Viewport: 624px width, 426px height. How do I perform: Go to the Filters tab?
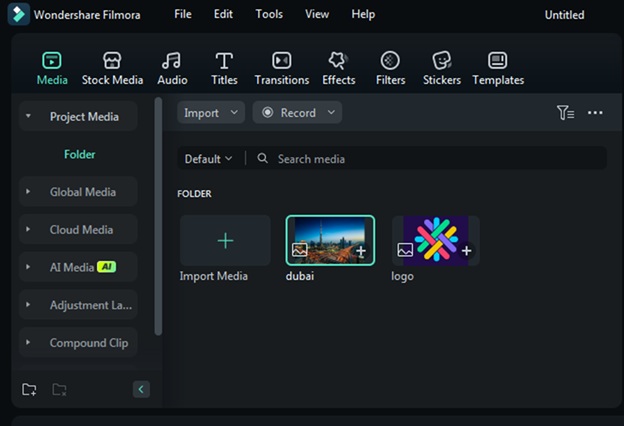pos(390,68)
